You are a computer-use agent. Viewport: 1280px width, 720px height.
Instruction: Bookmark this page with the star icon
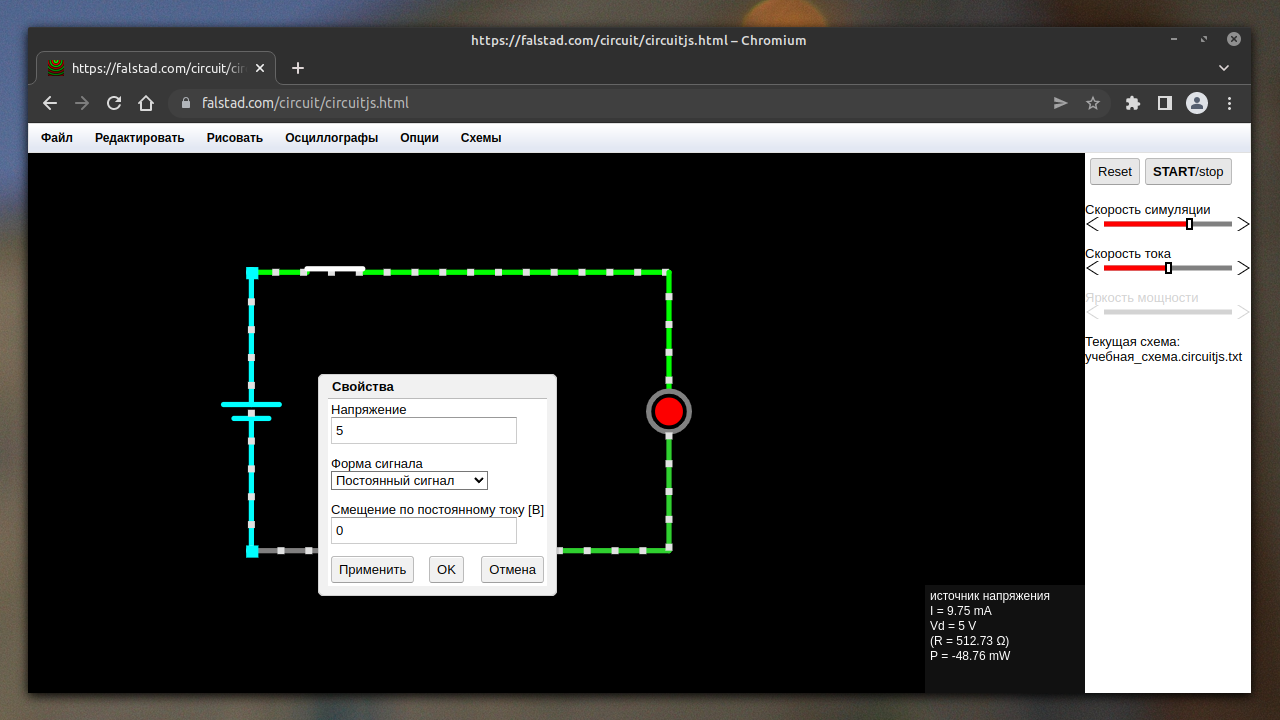pyautogui.click(x=1093, y=103)
